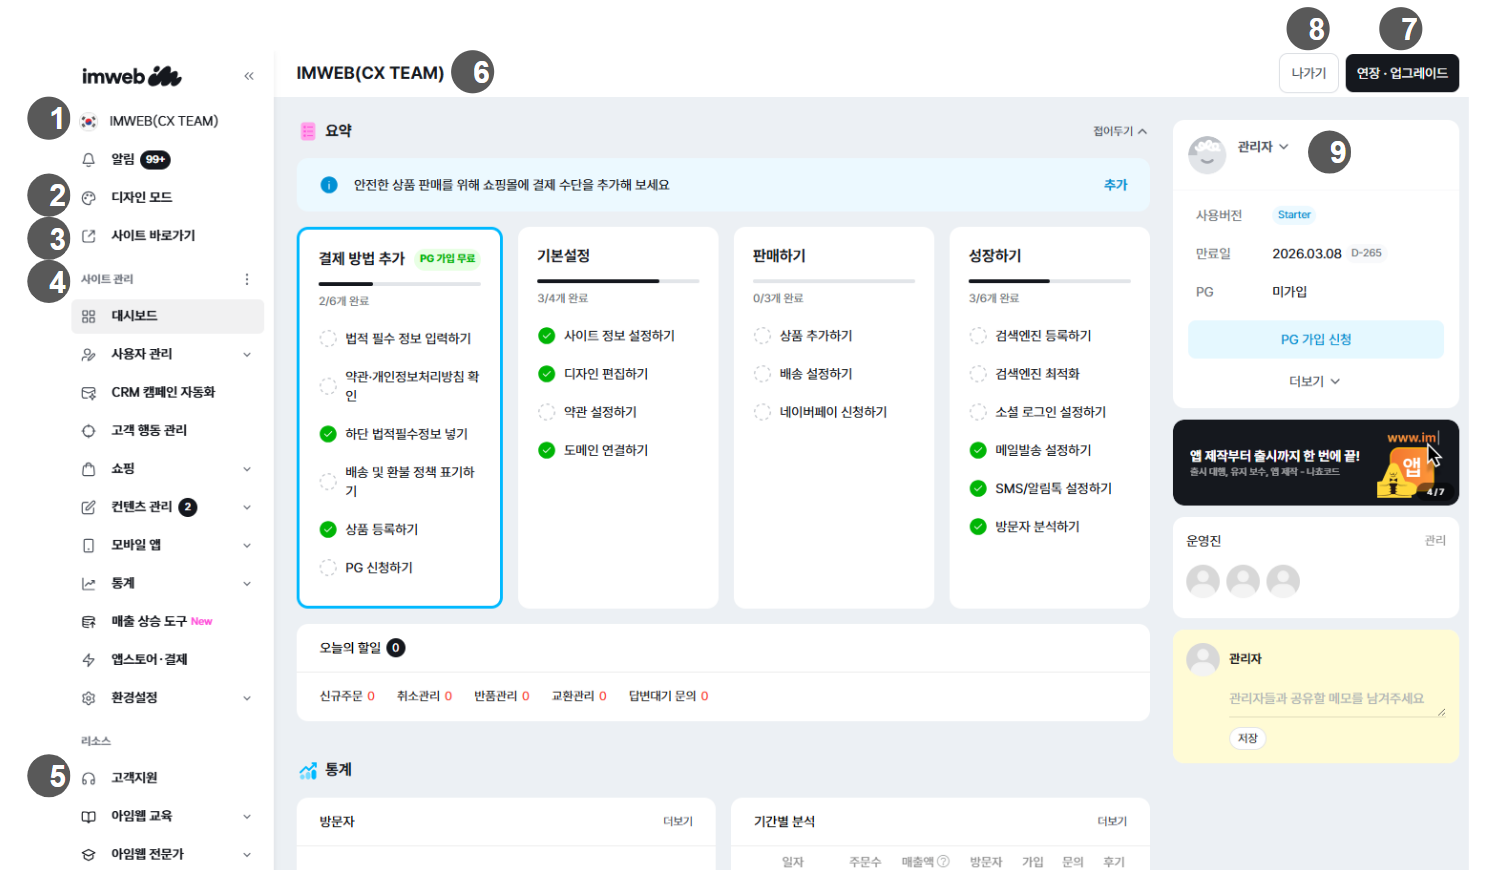Expand the 컨텐츠 관리 submenu chevron
This screenshot has height=870, width=1497.
point(247,507)
